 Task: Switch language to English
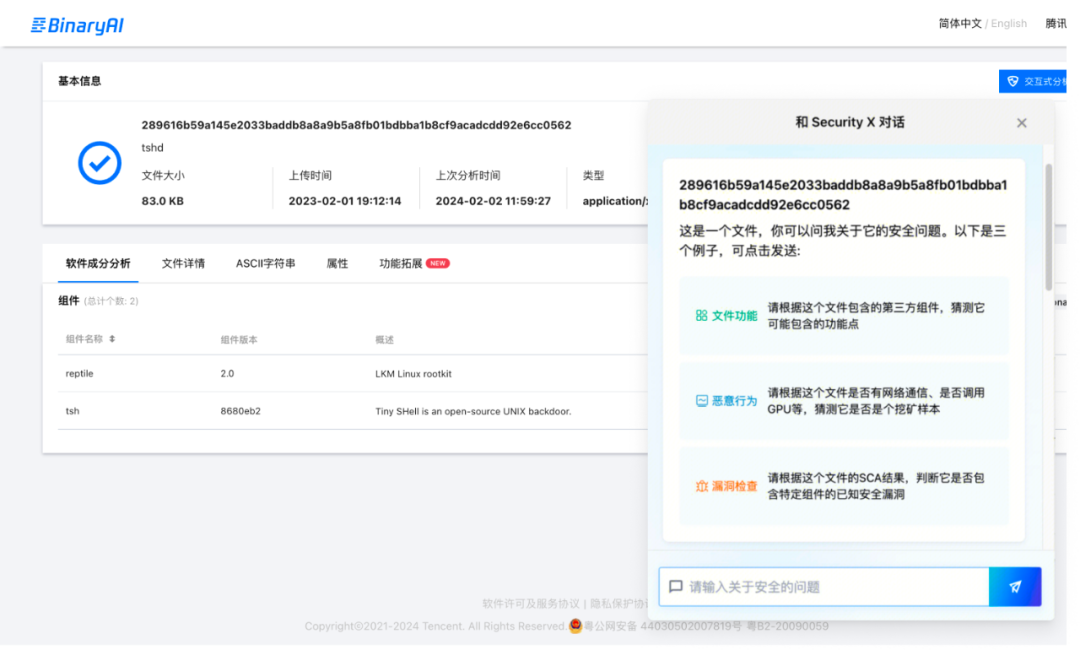(1009, 24)
